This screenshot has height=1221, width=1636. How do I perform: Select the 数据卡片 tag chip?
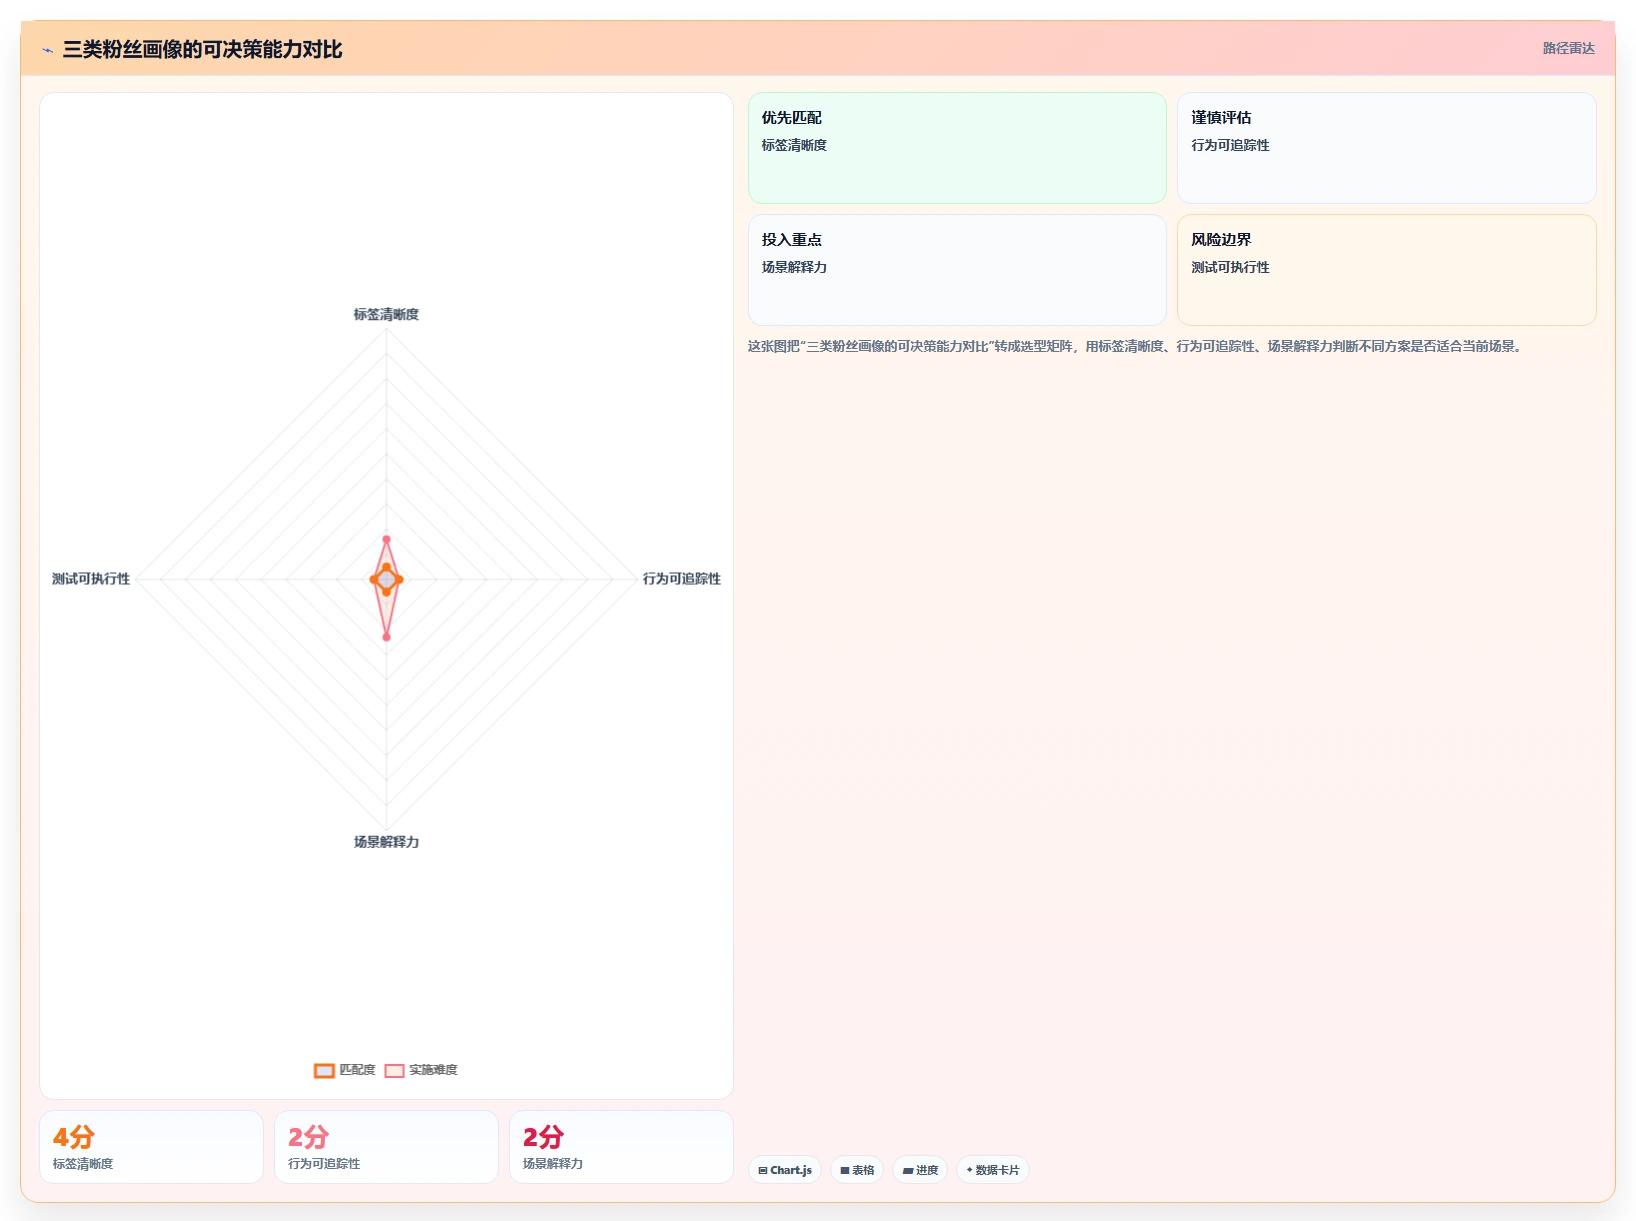(x=993, y=1170)
